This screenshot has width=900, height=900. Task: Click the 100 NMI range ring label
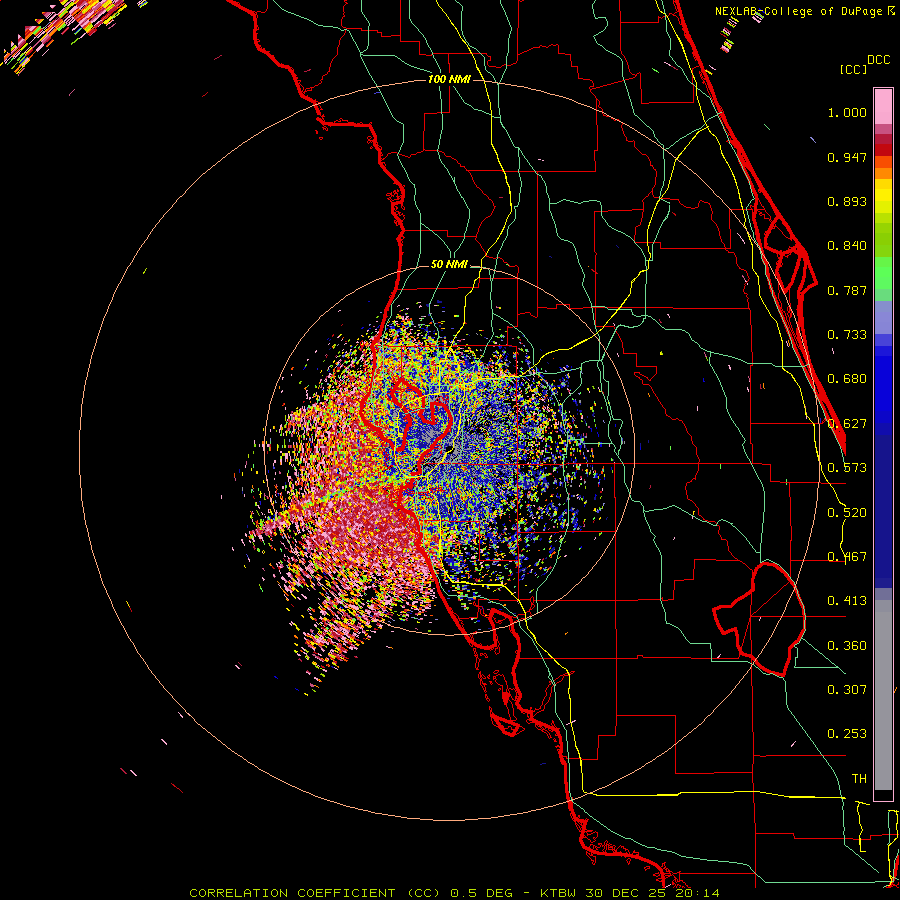449,79
